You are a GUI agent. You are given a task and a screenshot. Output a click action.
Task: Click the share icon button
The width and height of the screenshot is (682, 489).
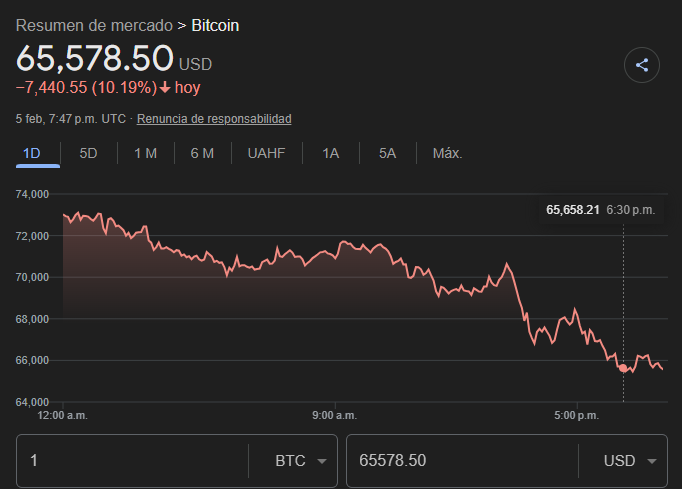[x=642, y=66]
